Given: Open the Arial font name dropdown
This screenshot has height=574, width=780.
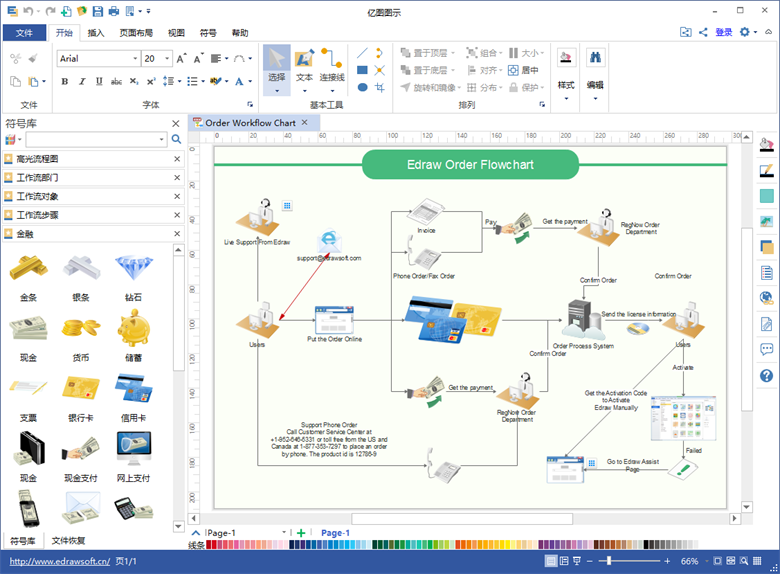Looking at the screenshot, I should coord(135,59).
